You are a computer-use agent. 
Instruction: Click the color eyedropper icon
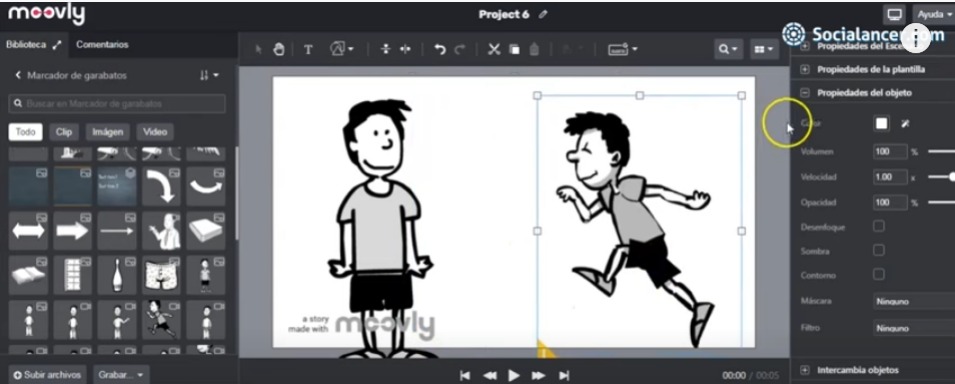pyautogui.click(x=905, y=124)
